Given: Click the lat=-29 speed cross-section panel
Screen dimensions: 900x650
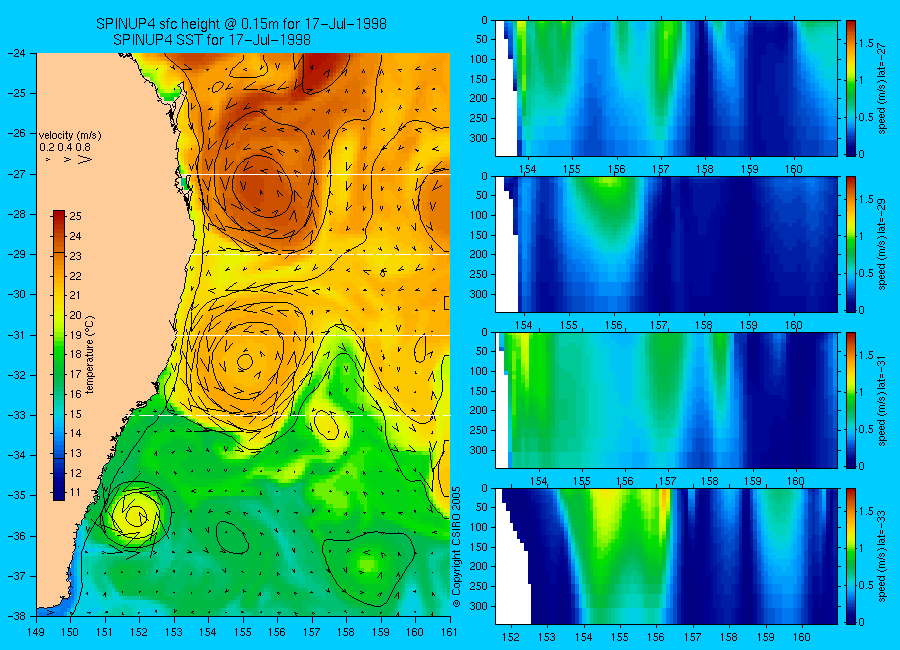Looking at the screenshot, I should [x=666, y=244].
